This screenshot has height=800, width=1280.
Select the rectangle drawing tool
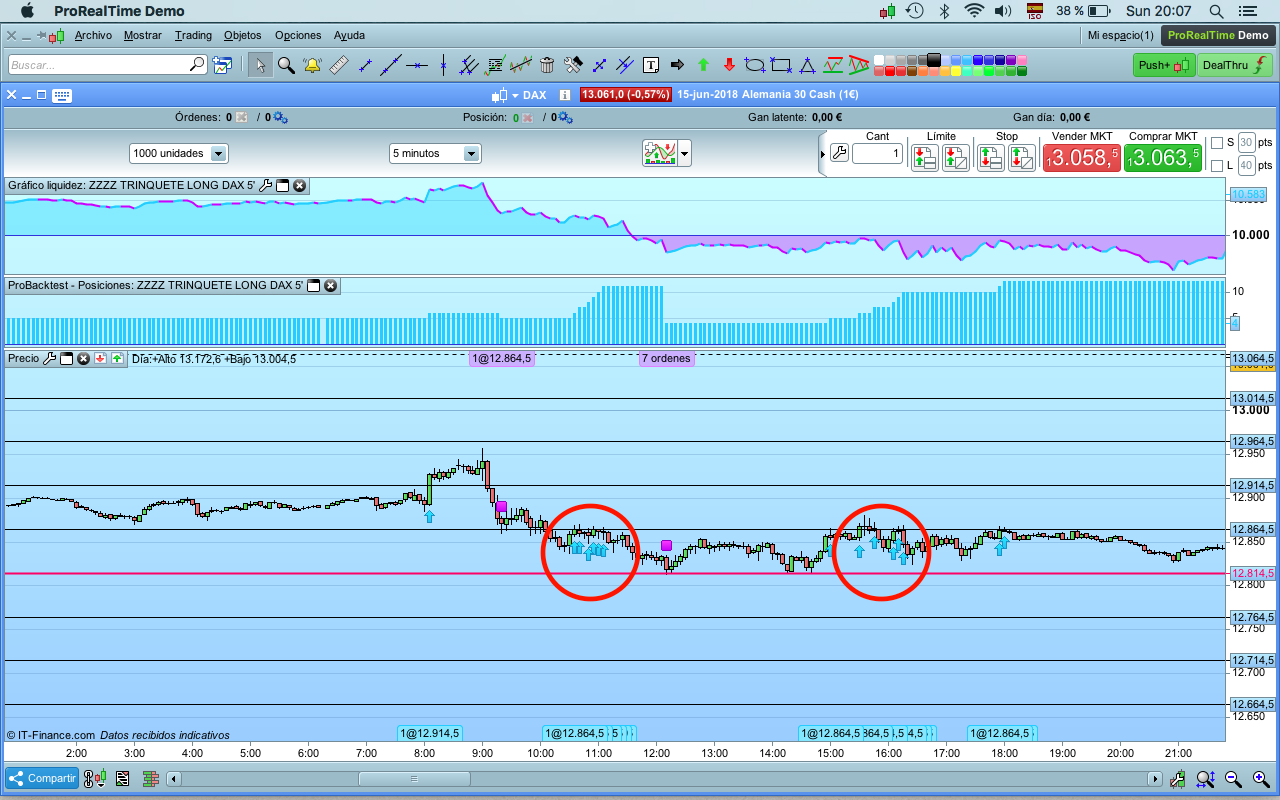[x=781, y=65]
